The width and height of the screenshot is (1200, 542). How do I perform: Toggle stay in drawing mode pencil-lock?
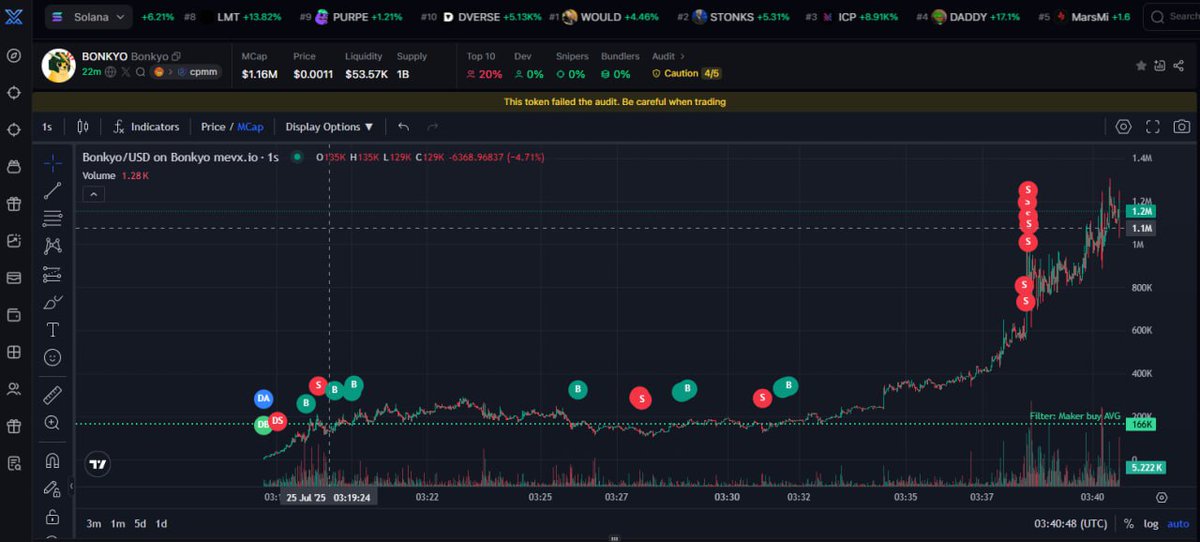pyautogui.click(x=52, y=489)
